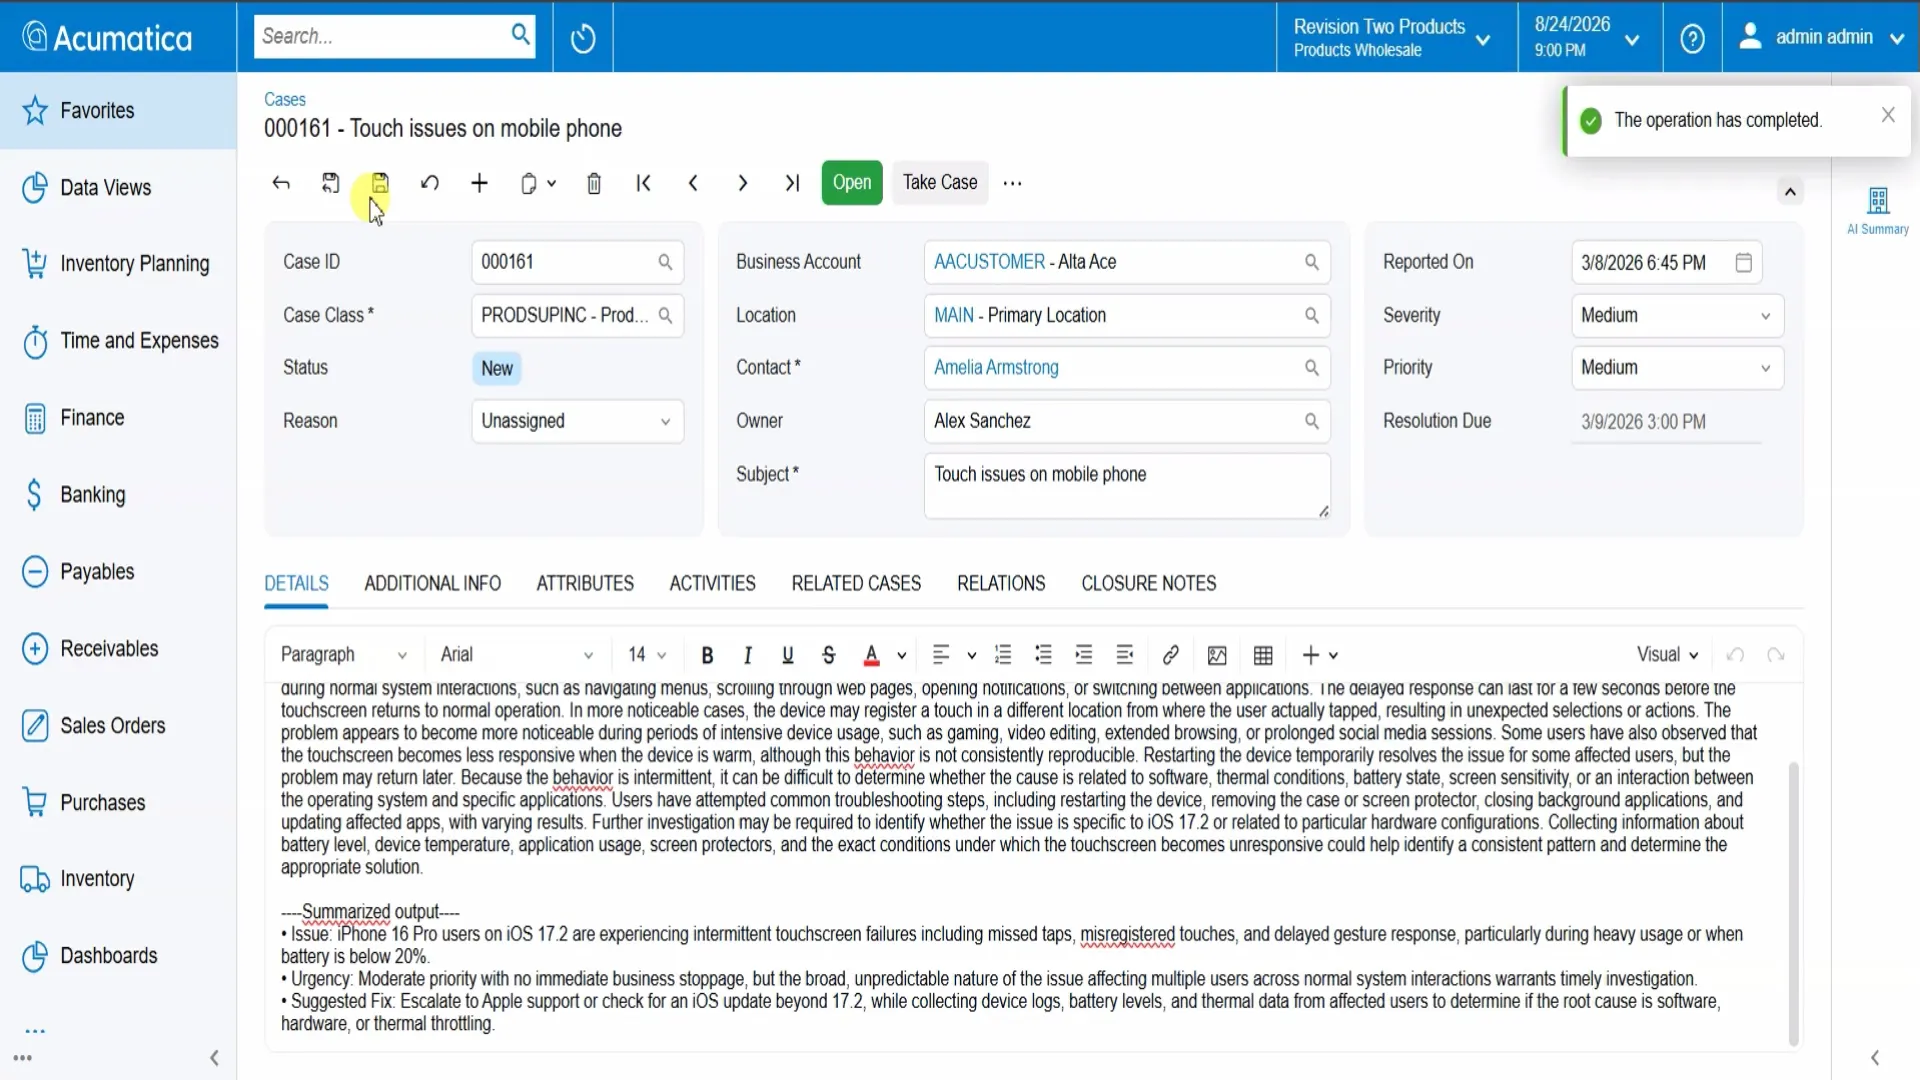Image resolution: width=1920 pixels, height=1080 pixels.
Task: Open the Amelia Armstrong contact link
Action: pos(996,368)
